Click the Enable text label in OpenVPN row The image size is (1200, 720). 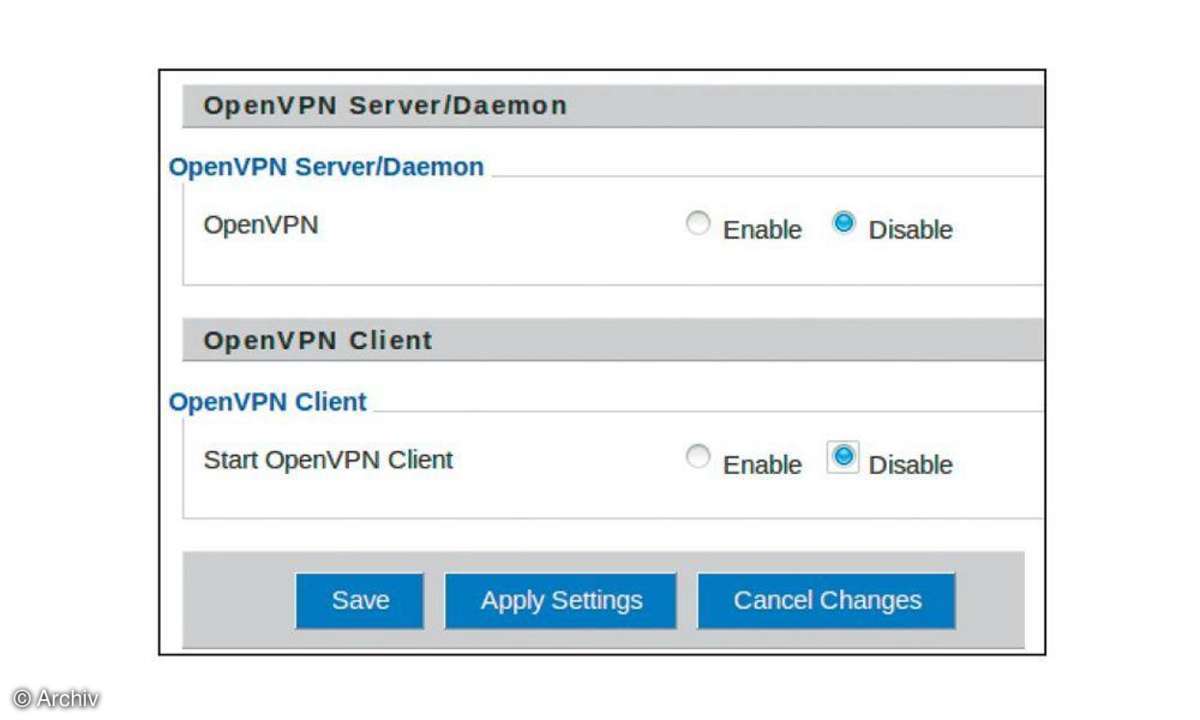[x=762, y=230]
